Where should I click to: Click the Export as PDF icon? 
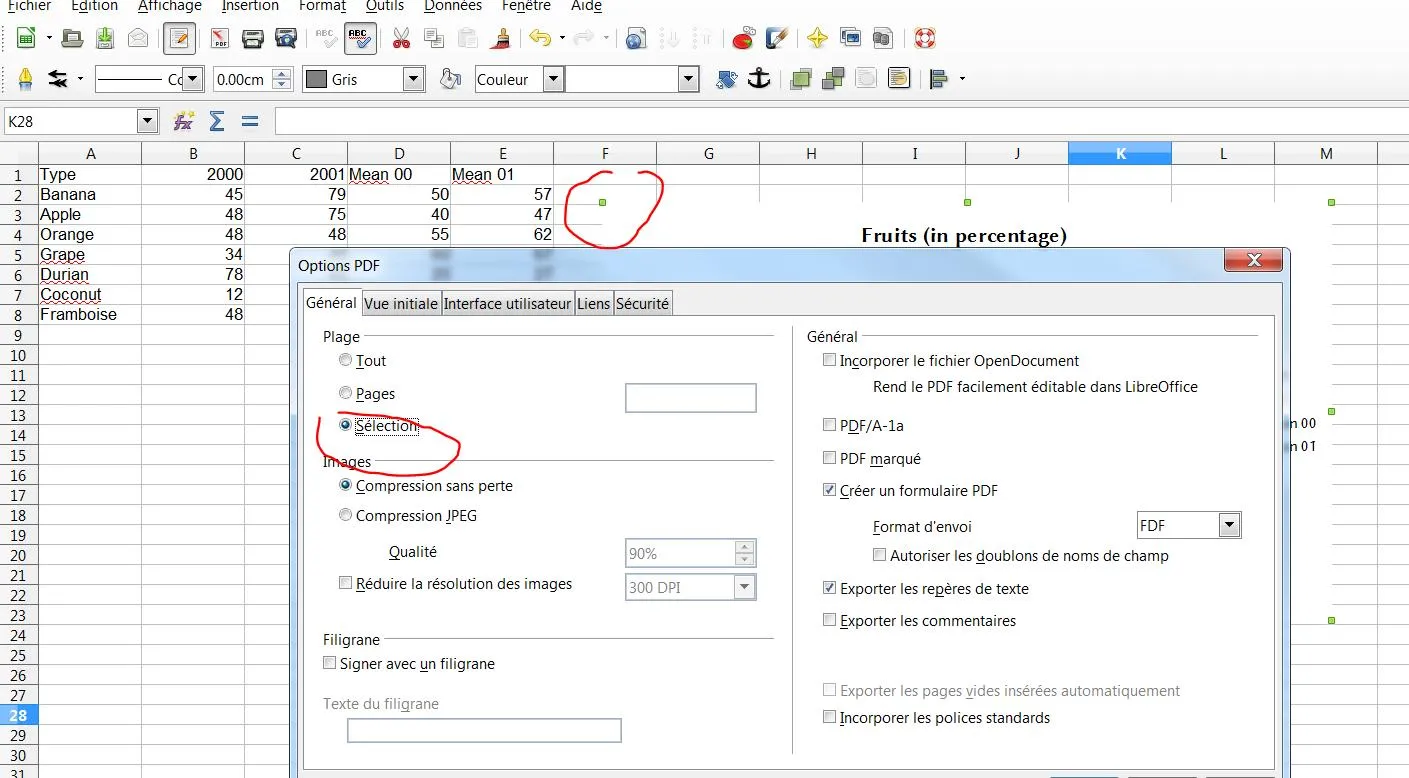220,39
